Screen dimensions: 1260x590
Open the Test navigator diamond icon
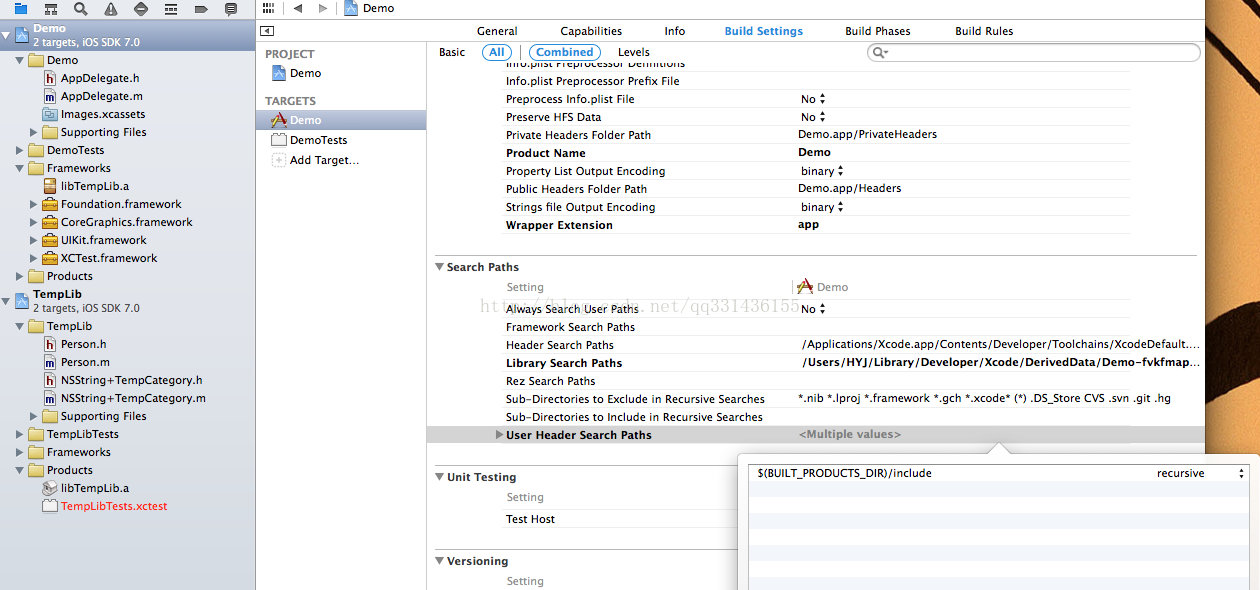pyautogui.click(x=140, y=9)
